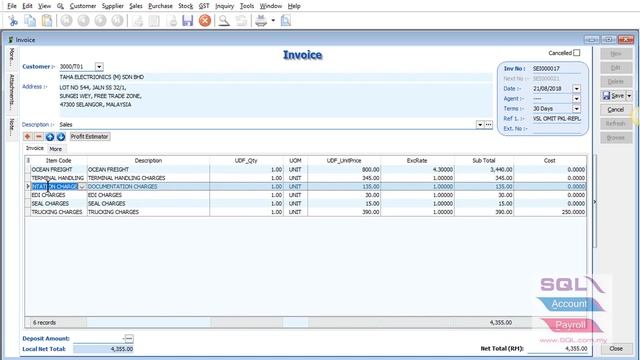Click the last record navigation toolbar icon

[x=117, y=20]
